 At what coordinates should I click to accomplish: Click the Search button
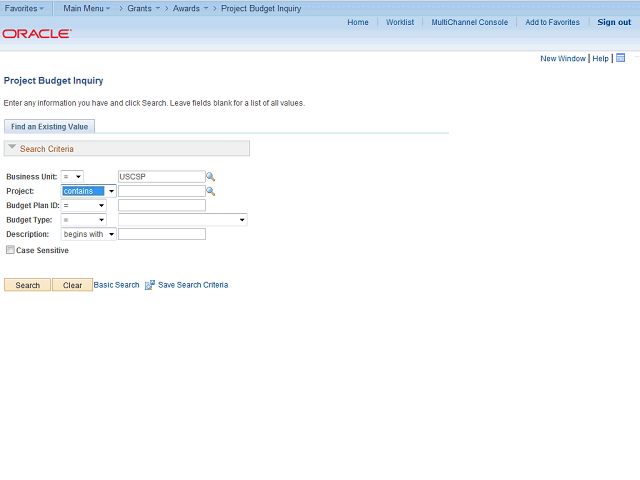point(27,285)
